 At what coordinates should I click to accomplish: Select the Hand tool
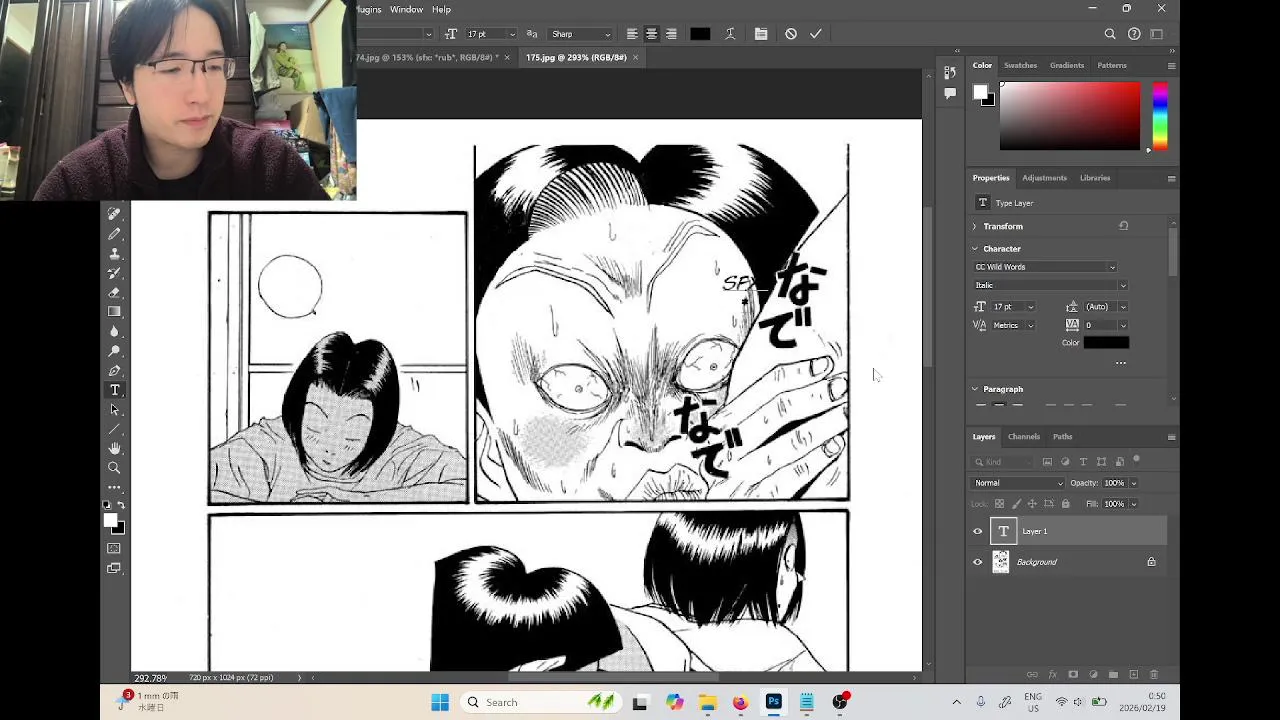pos(114,448)
